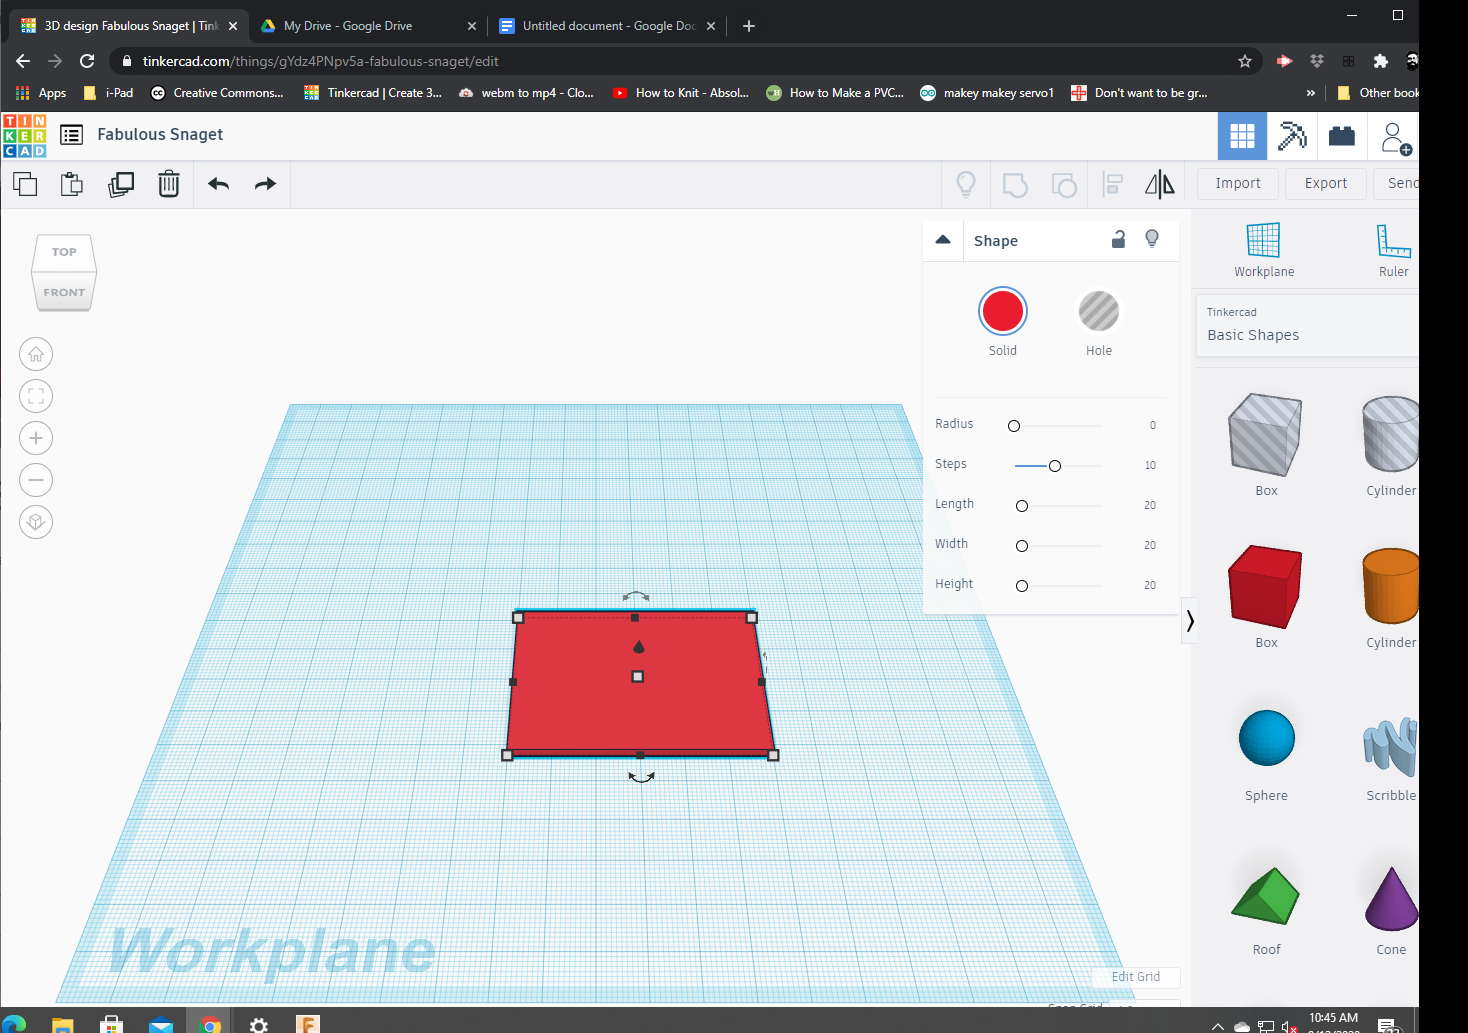
Task: Click the Delete trash can icon
Action: click(x=168, y=184)
